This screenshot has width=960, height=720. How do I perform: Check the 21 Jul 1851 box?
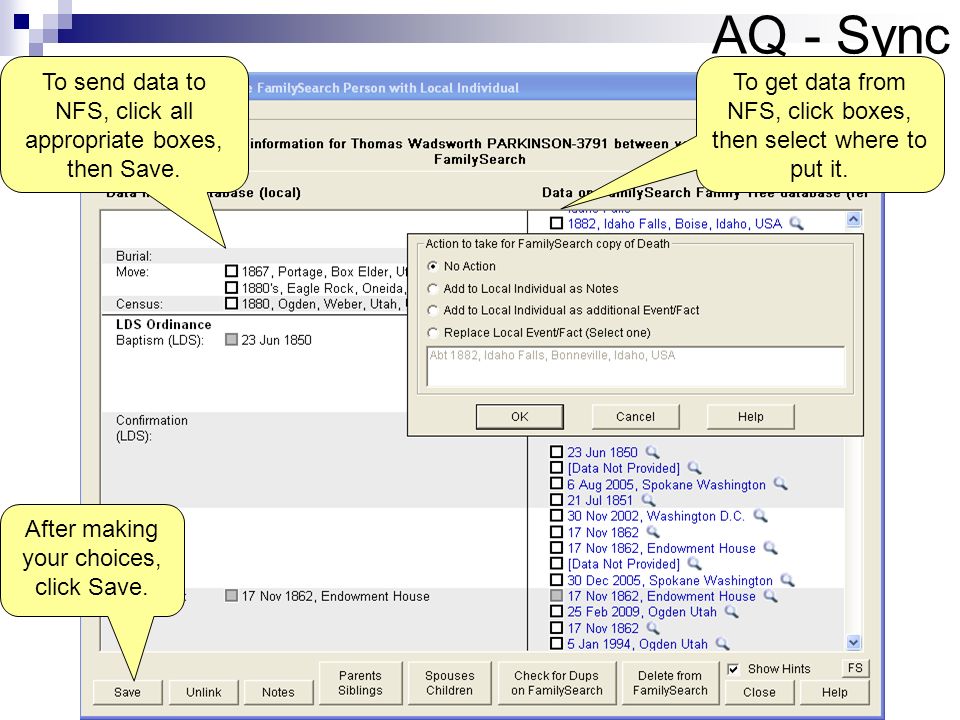coord(556,500)
